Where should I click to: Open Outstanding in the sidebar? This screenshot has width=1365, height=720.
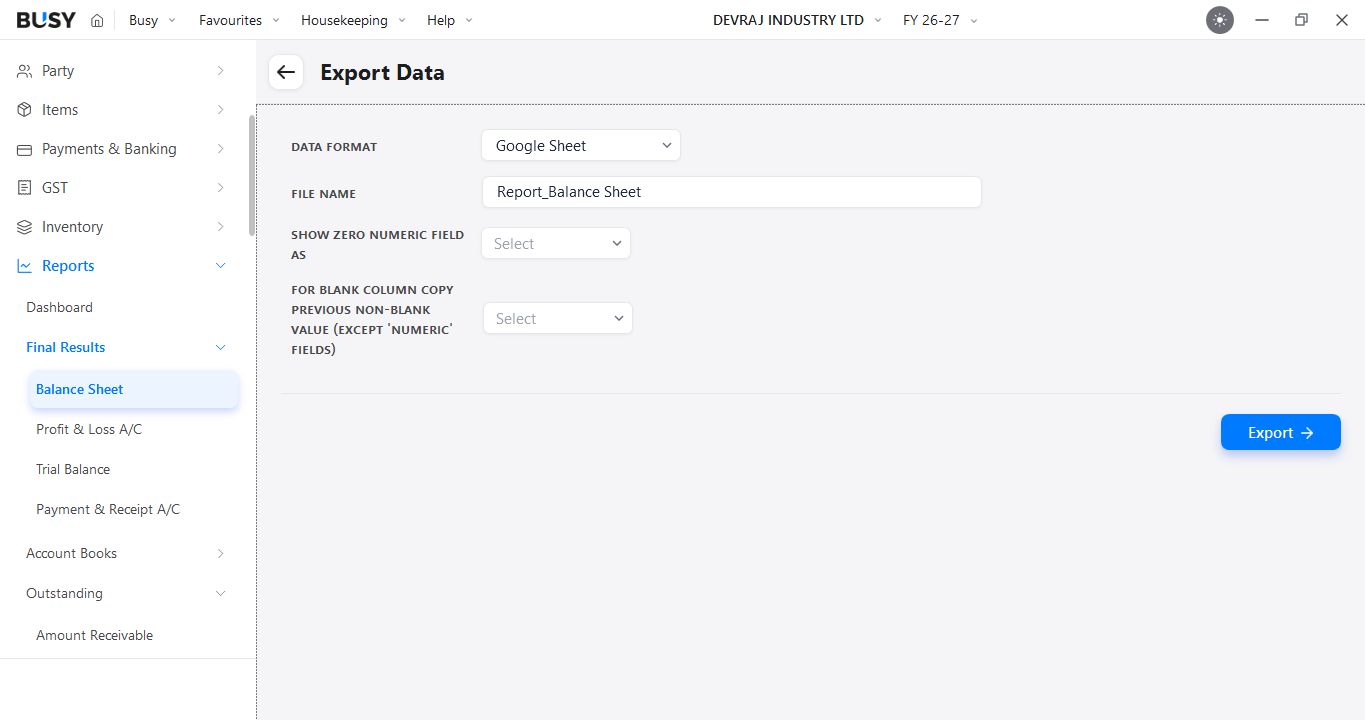point(64,594)
